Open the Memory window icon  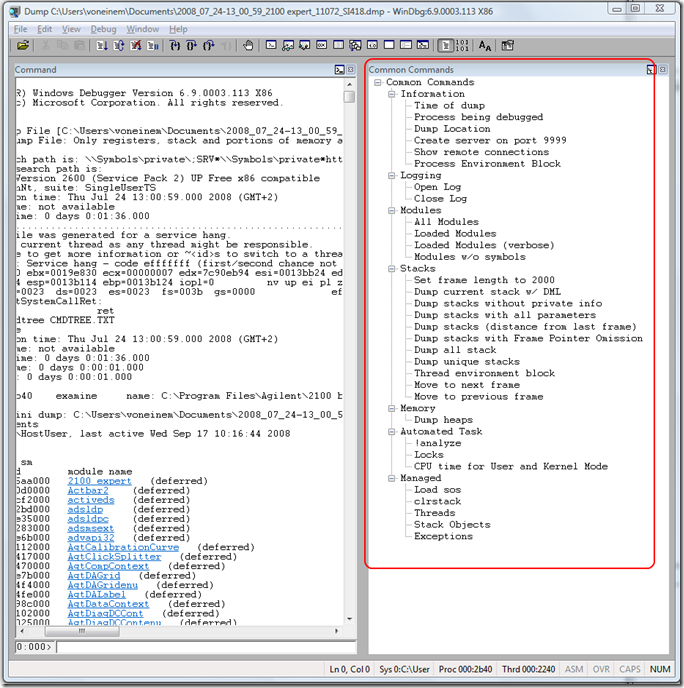pyautogui.click(x=338, y=45)
